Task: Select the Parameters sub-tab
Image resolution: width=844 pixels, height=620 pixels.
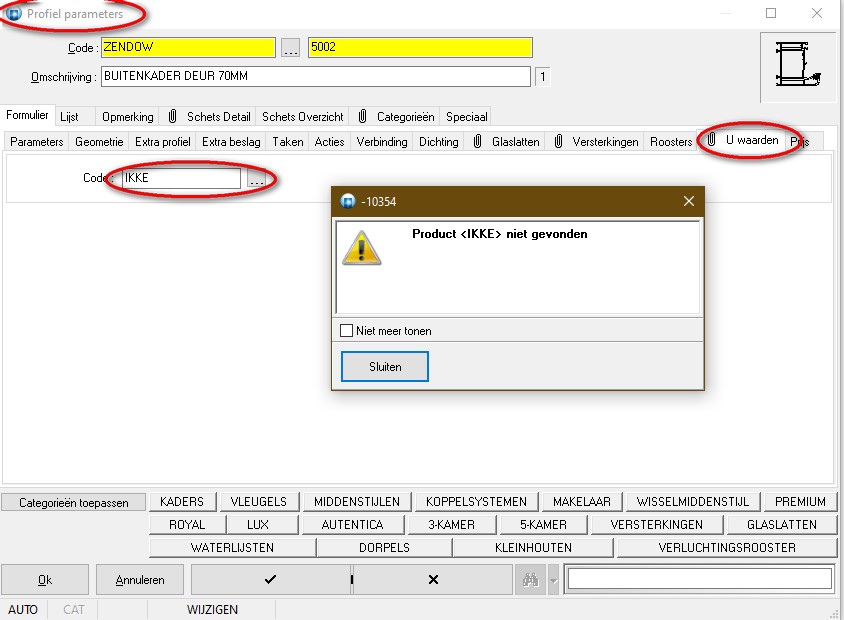Action: tap(37, 142)
